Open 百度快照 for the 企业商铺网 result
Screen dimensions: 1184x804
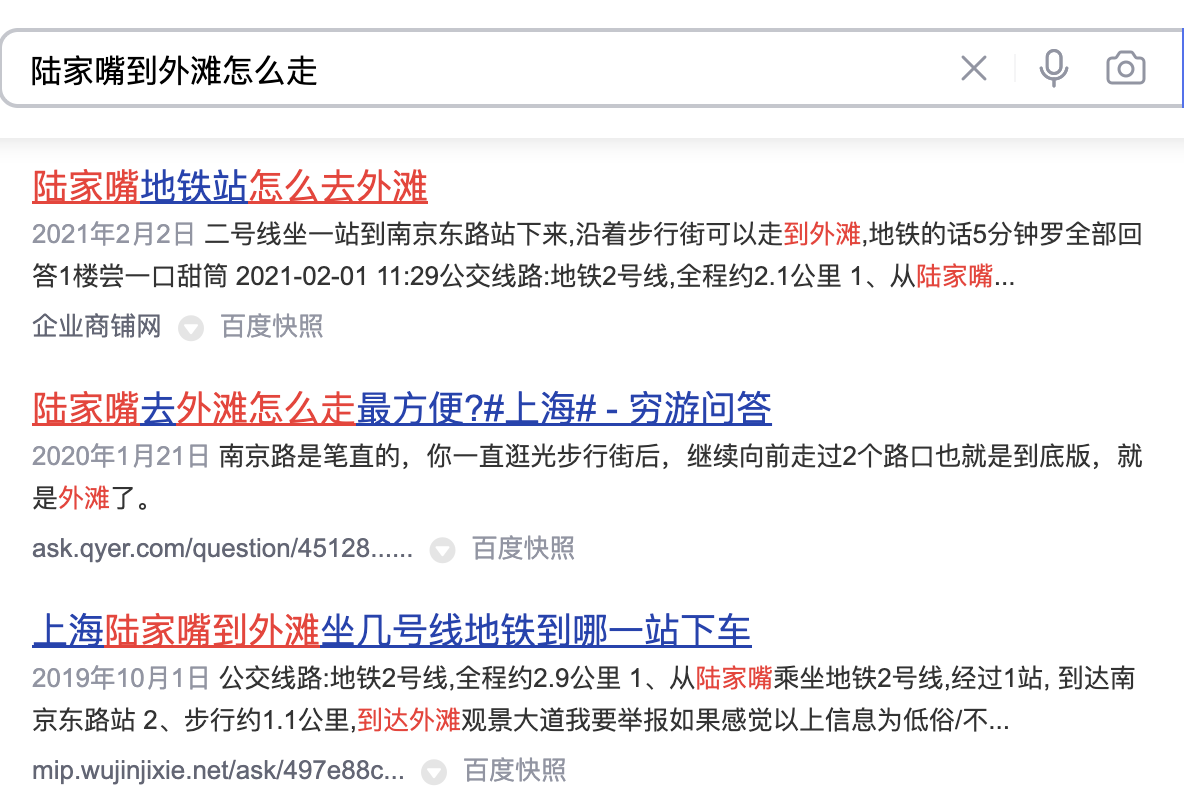[272, 327]
